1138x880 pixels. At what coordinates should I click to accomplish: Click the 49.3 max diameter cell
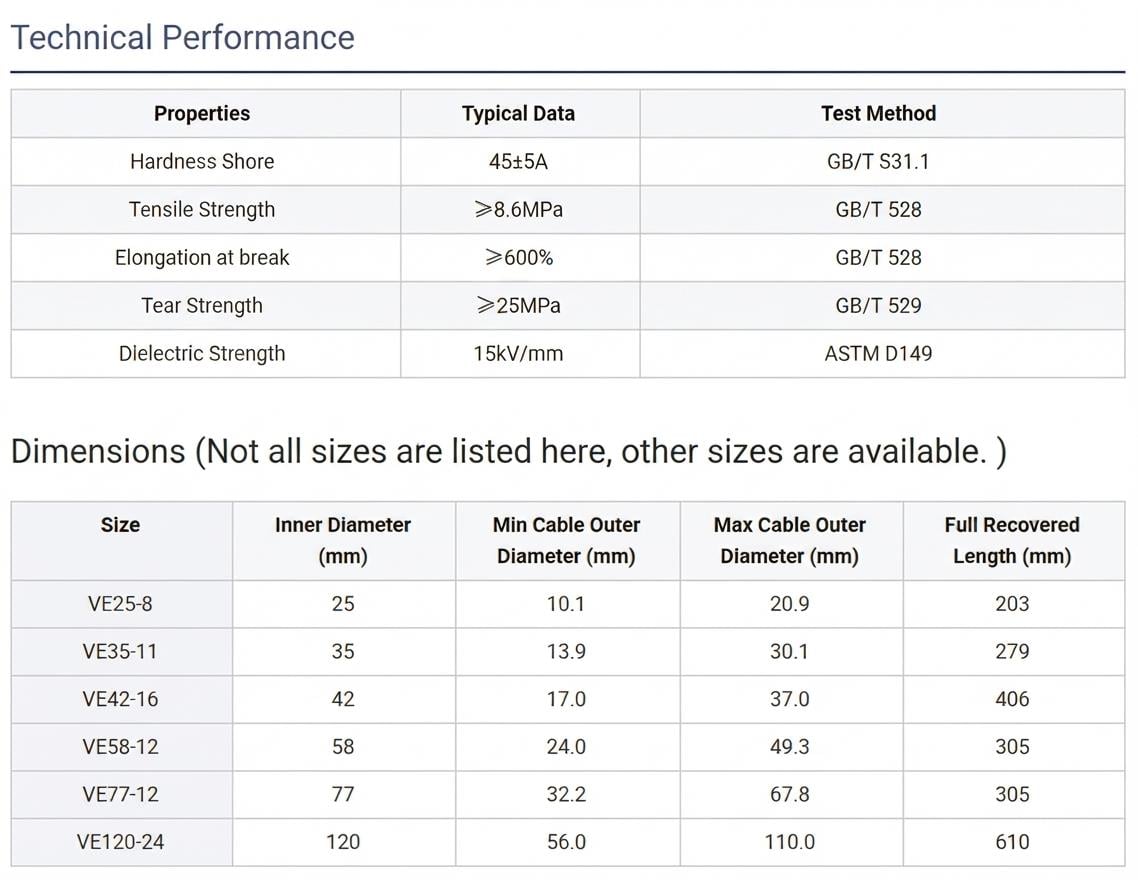click(x=790, y=747)
